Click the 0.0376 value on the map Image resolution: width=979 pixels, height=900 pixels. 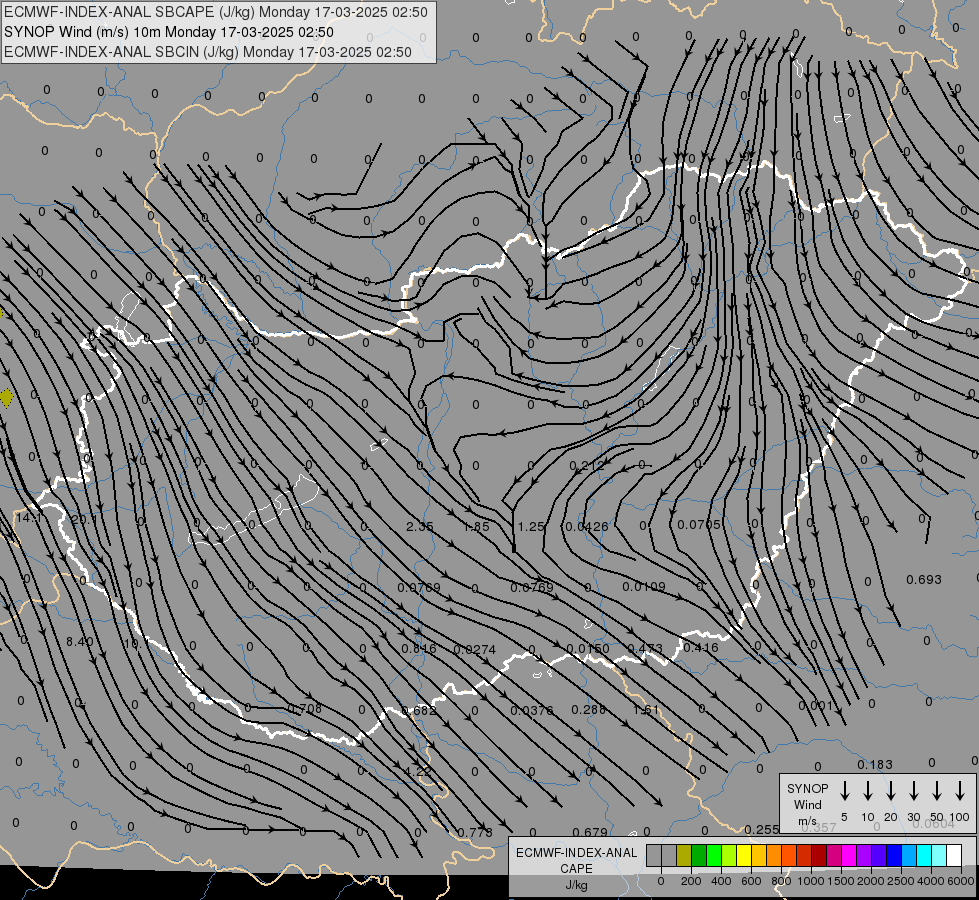531,710
